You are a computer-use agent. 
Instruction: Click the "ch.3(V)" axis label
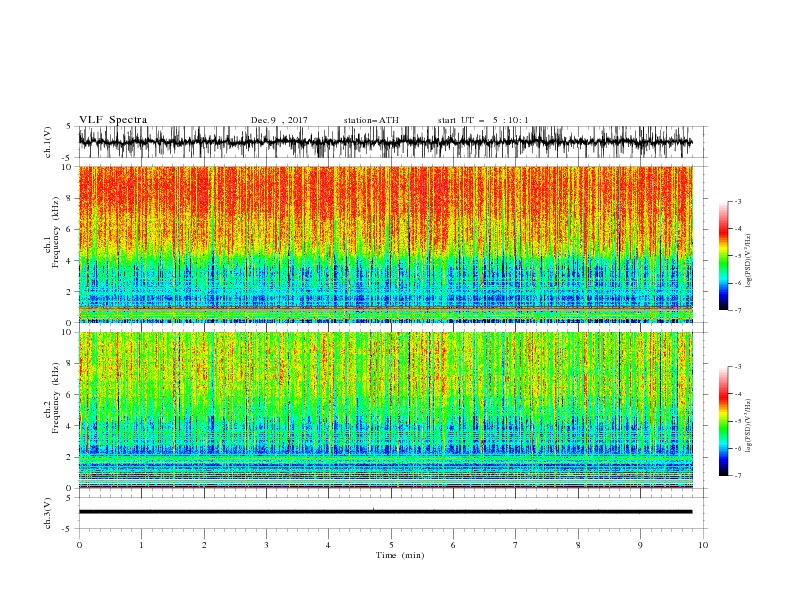pyautogui.click(x=48, y=513)
